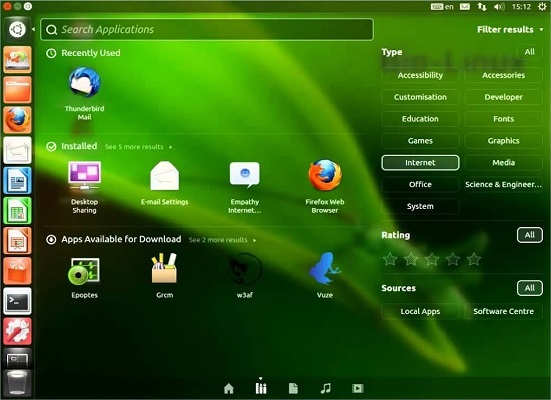Screen dimensions: 551x400
Task: Toggle the Graphics type filter
Action: (x=504, y=141)
